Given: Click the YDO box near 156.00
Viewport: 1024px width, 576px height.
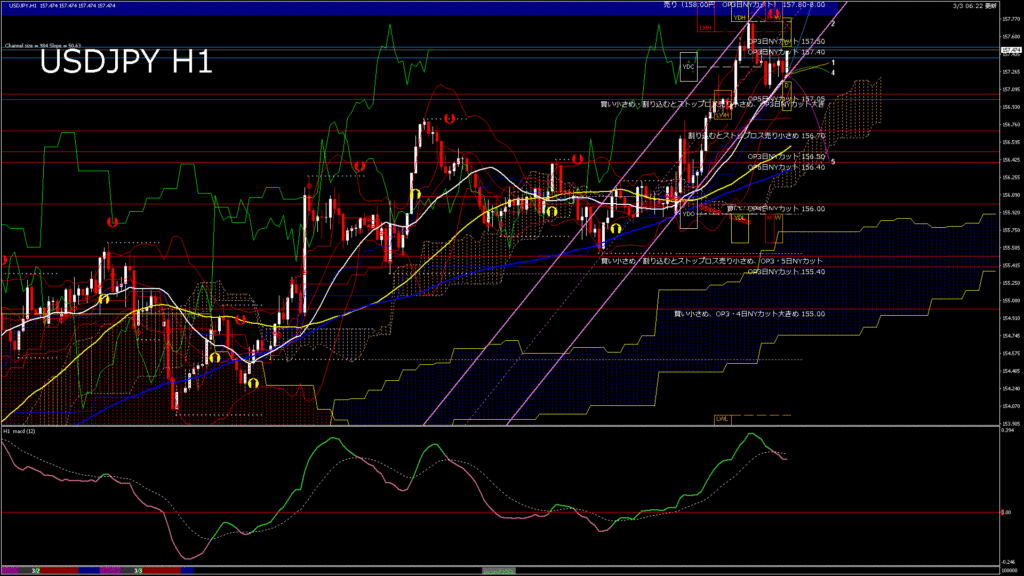Looking at the screenshot, I should tap(687, 213).
